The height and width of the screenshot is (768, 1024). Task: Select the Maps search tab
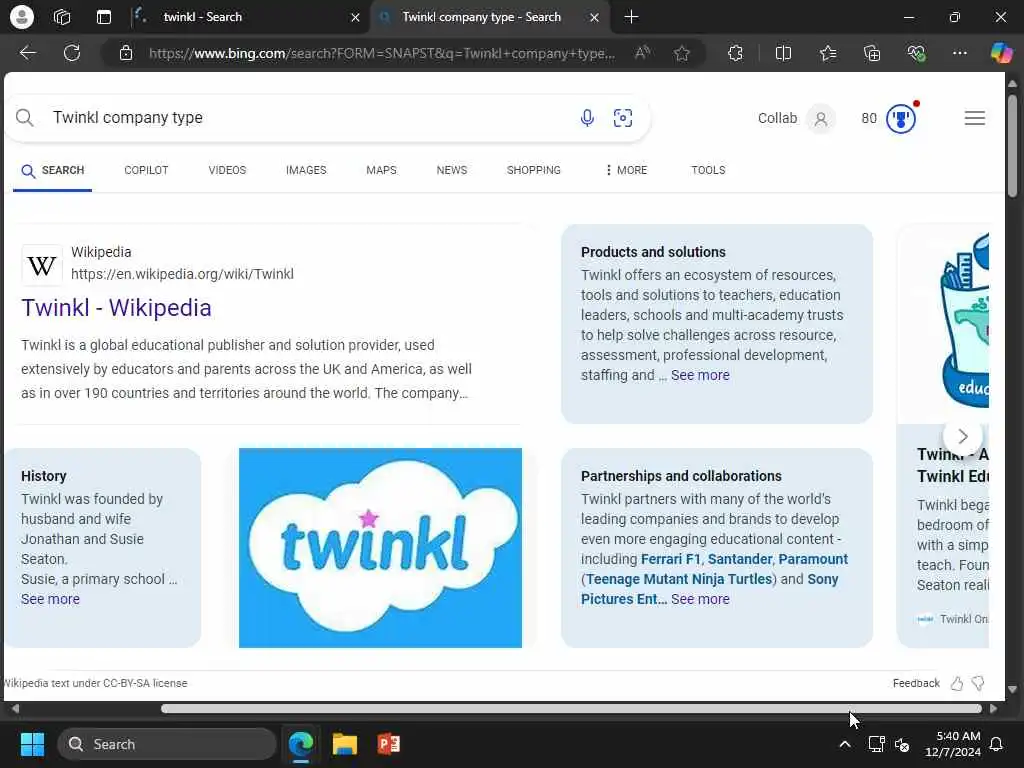click(381, 170)
